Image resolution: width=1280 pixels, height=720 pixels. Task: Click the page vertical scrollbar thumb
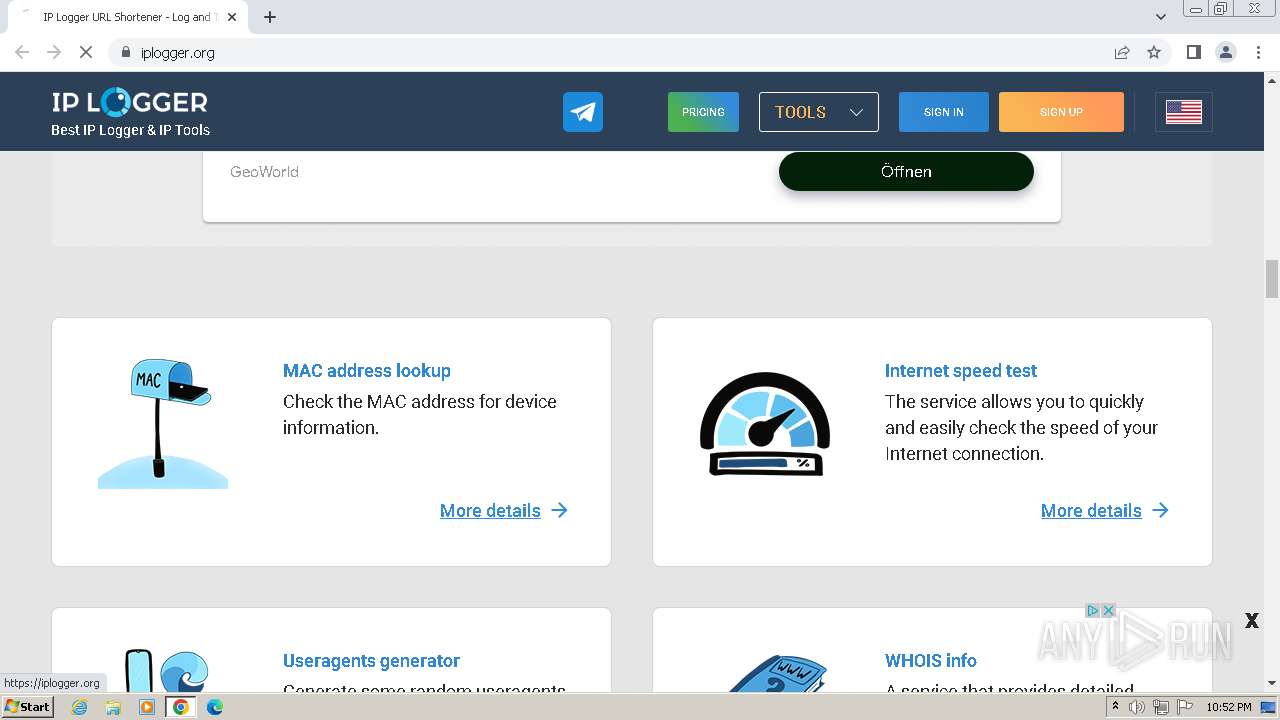tap(1272, 279)
